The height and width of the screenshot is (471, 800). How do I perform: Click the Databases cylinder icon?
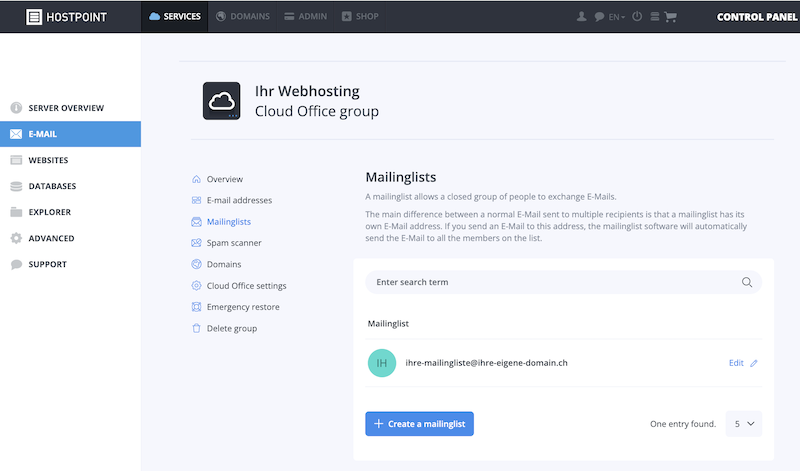point(16,186)
